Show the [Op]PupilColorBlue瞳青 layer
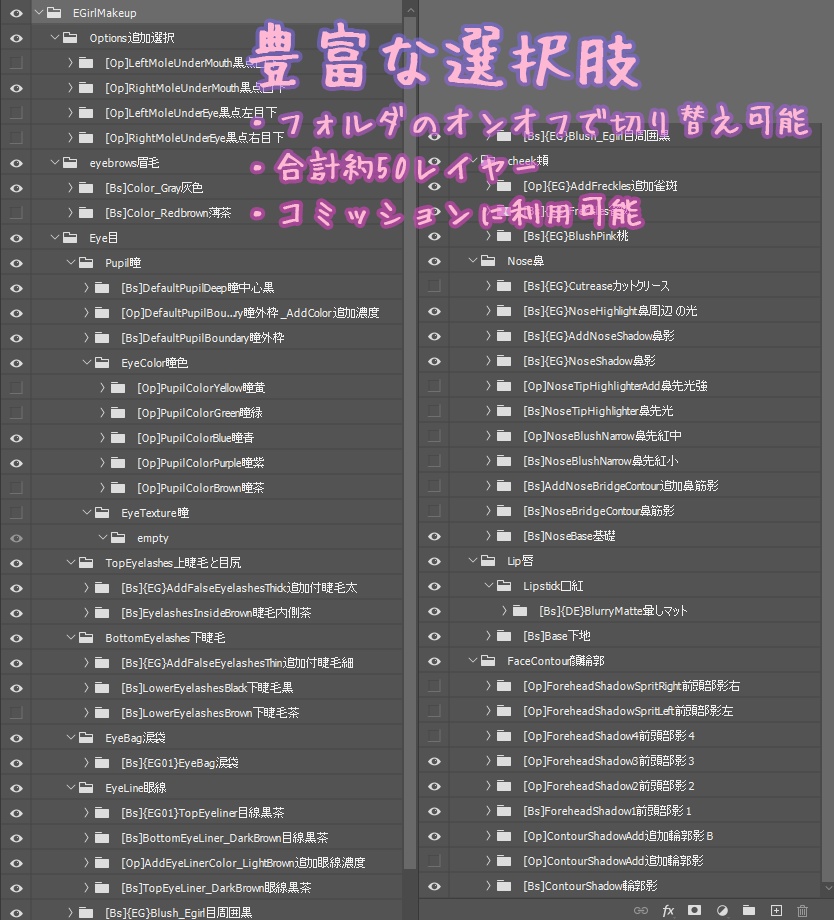834x920 pixels. tap(14, 437)
